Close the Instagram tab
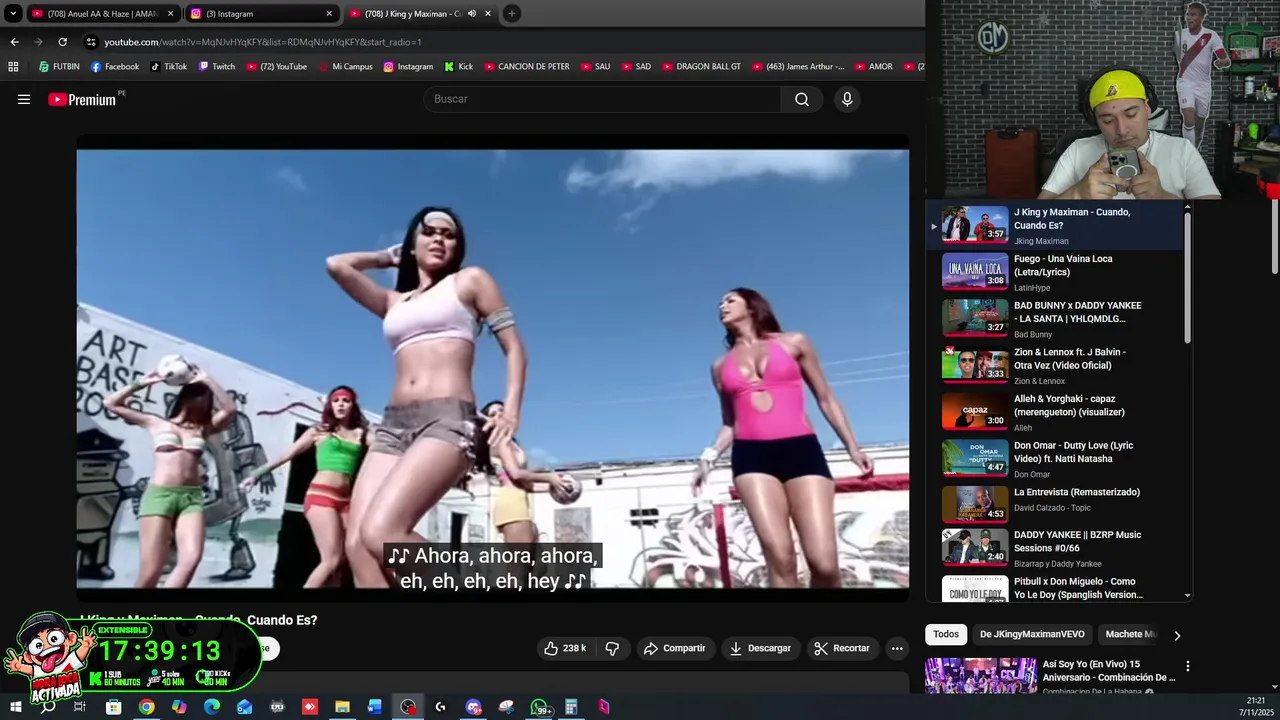Viewport: 1280px width, 720px height. (329, 14)
